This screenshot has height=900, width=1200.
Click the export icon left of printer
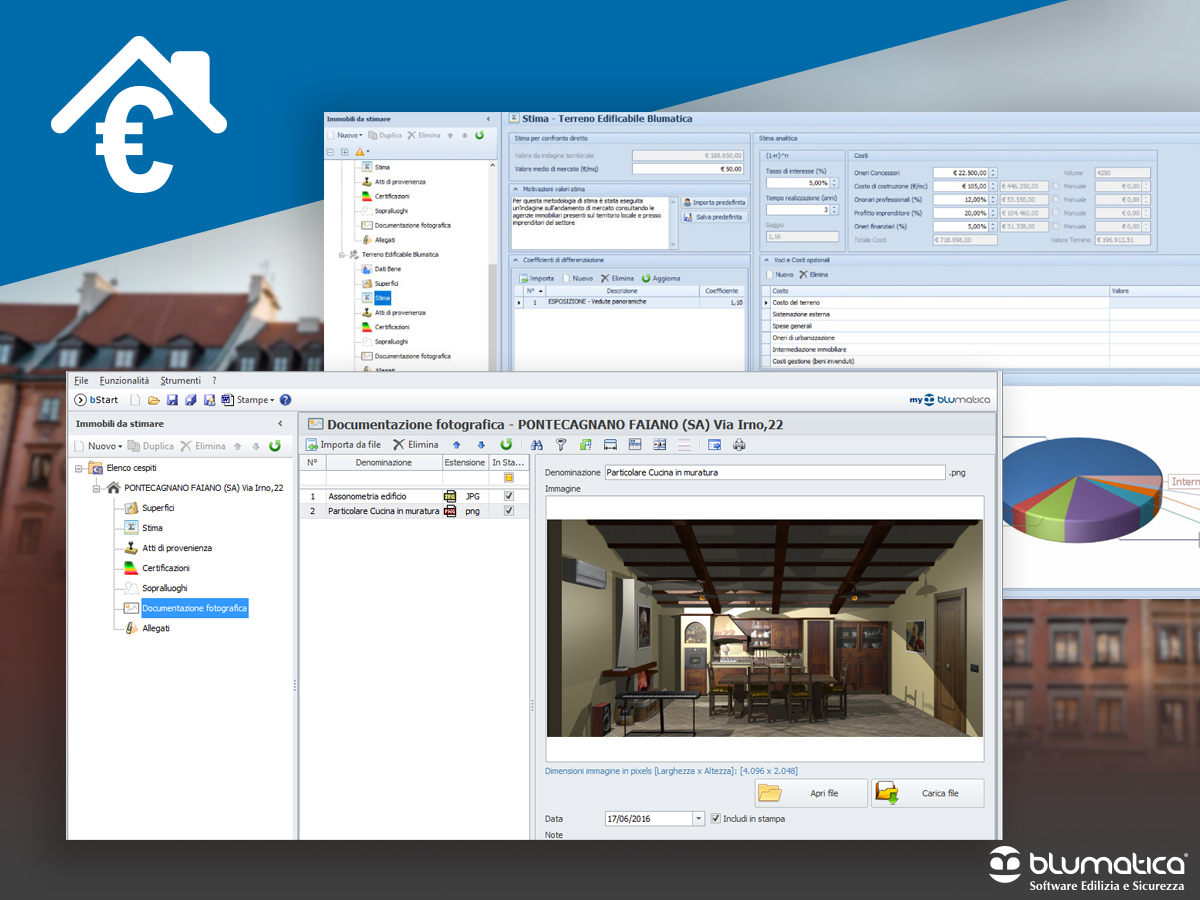(x=715, y=445)
